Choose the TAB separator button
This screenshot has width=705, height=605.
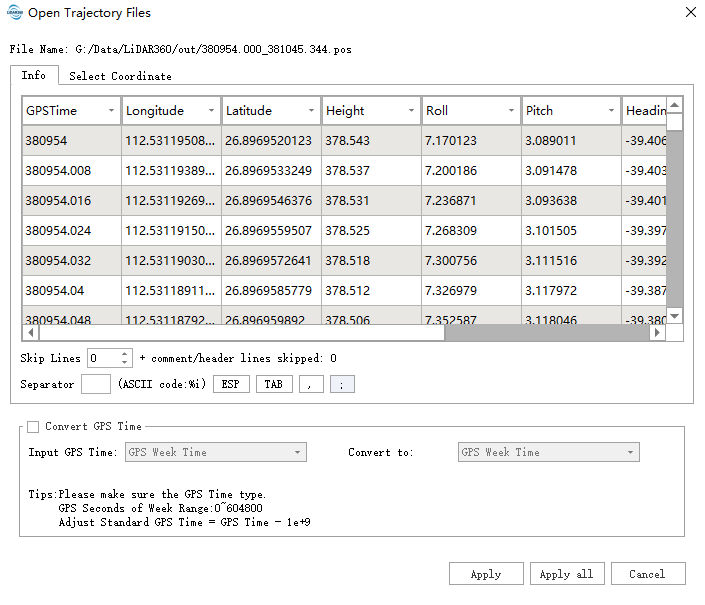(273, 384)
